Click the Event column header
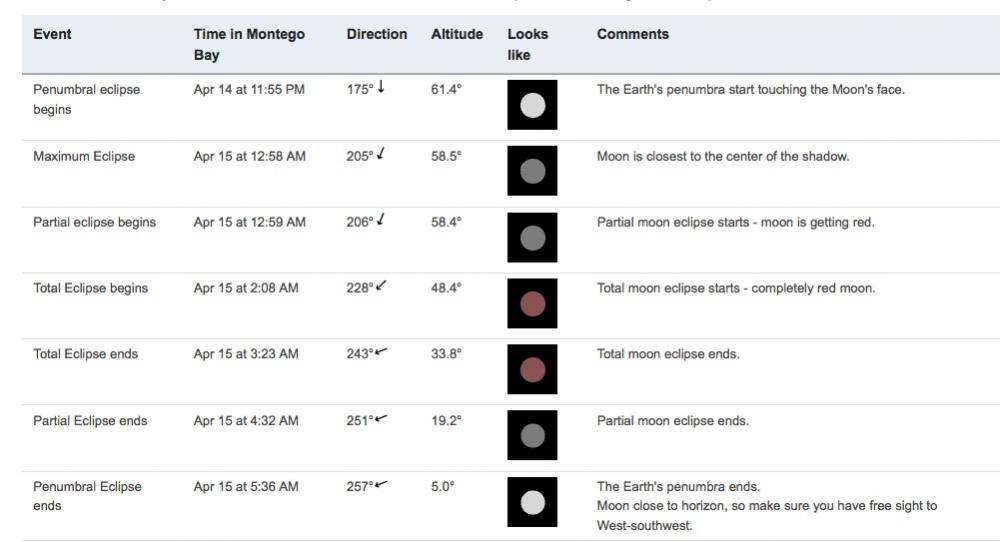1000x542 pixels. 52,34
